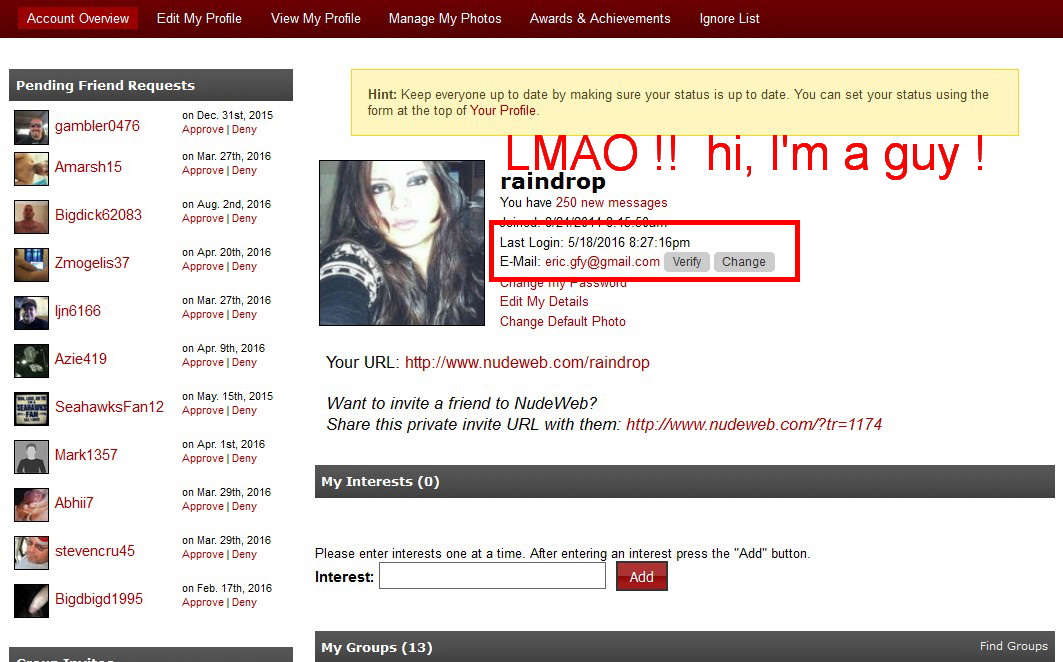Open the Edit My Profile tab
The width and height of the screenshot is (1063, 662).
tap(199, 18)
